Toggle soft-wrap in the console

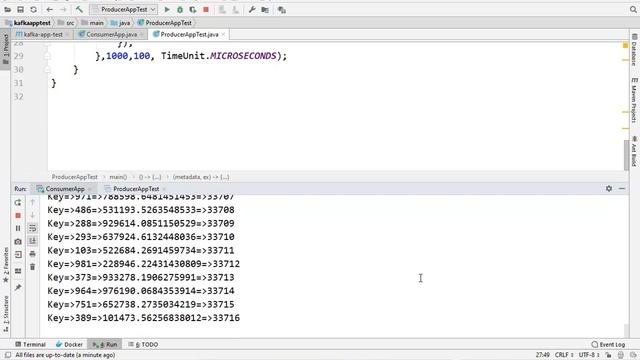(x=33, y=229)
